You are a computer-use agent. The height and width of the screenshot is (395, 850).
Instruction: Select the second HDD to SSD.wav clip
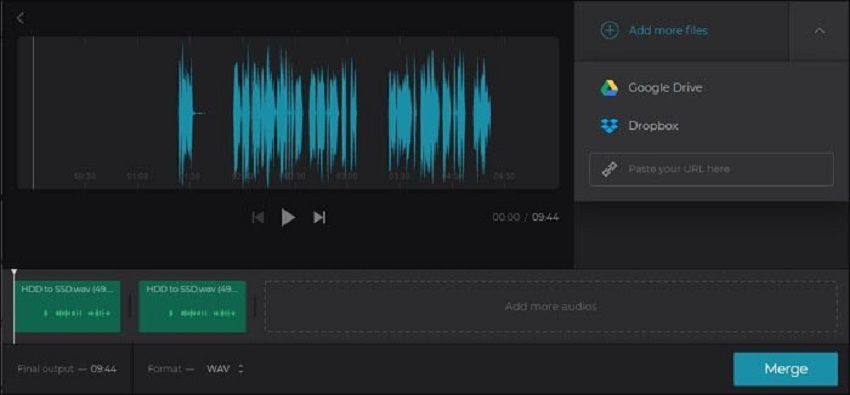(x=192, y=306)
